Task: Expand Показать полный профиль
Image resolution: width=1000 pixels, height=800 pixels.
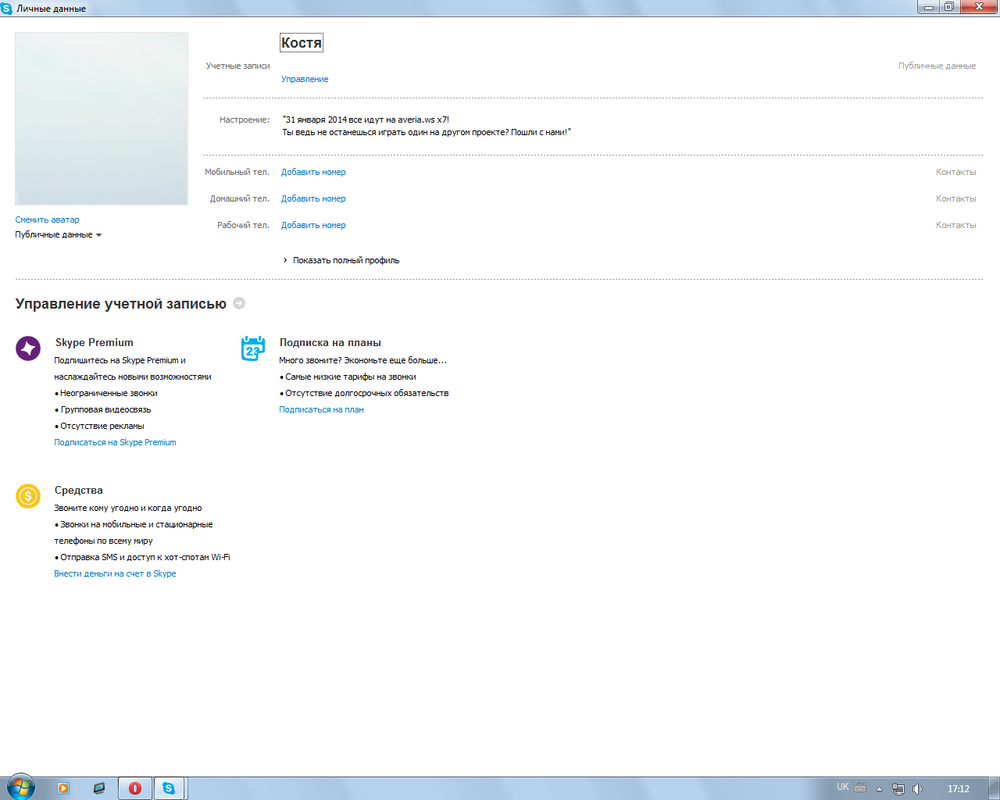Action: tap(345, 260)
